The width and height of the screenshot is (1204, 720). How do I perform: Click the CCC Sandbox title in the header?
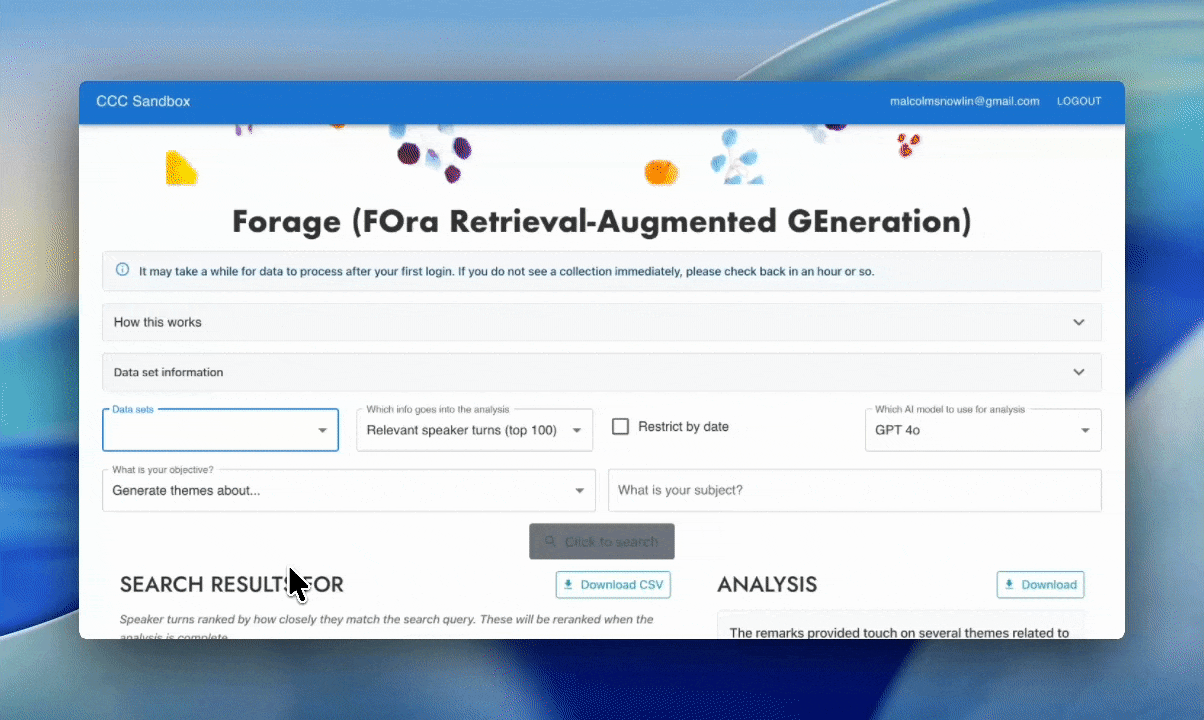(x=143, y=101)
